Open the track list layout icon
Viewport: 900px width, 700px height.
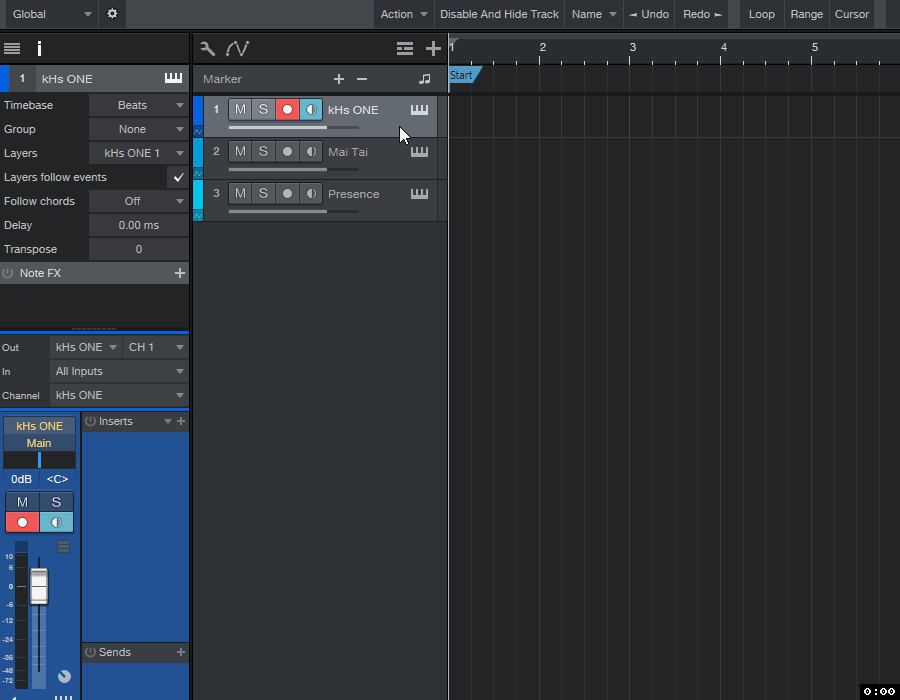405,49
